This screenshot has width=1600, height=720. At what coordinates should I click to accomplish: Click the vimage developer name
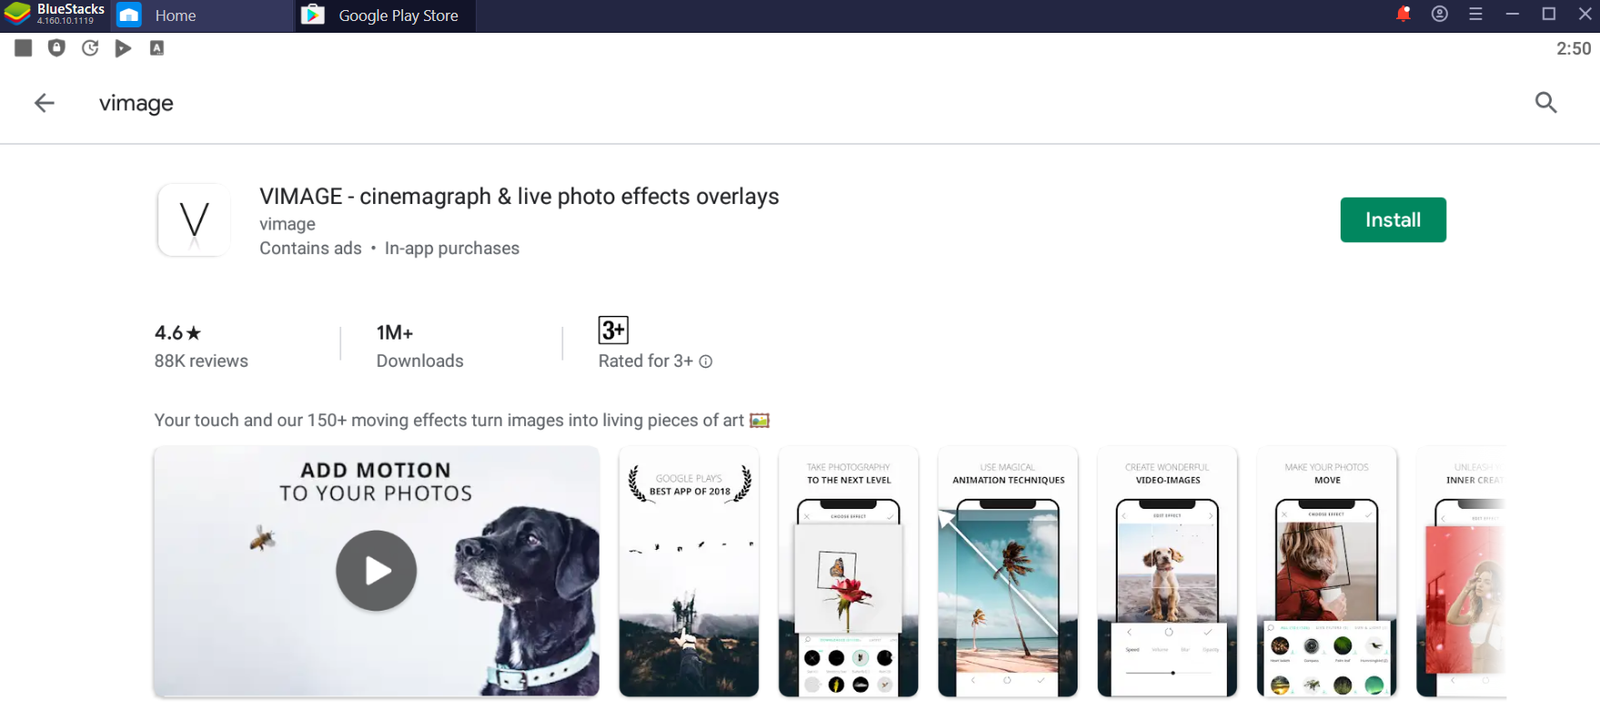point(287,224)
